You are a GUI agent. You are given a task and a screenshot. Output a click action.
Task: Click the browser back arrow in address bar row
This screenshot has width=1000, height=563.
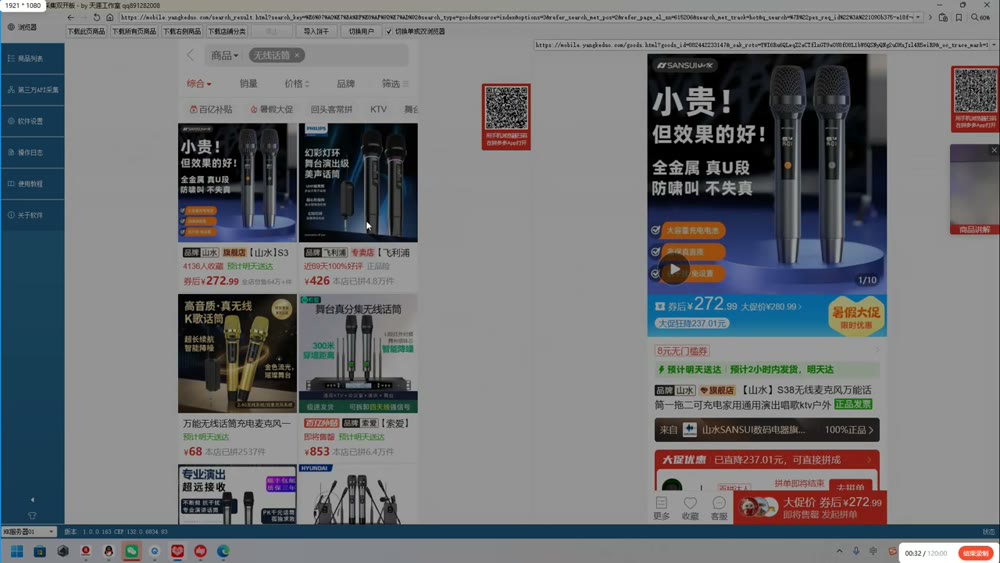[x=71, y=17]
